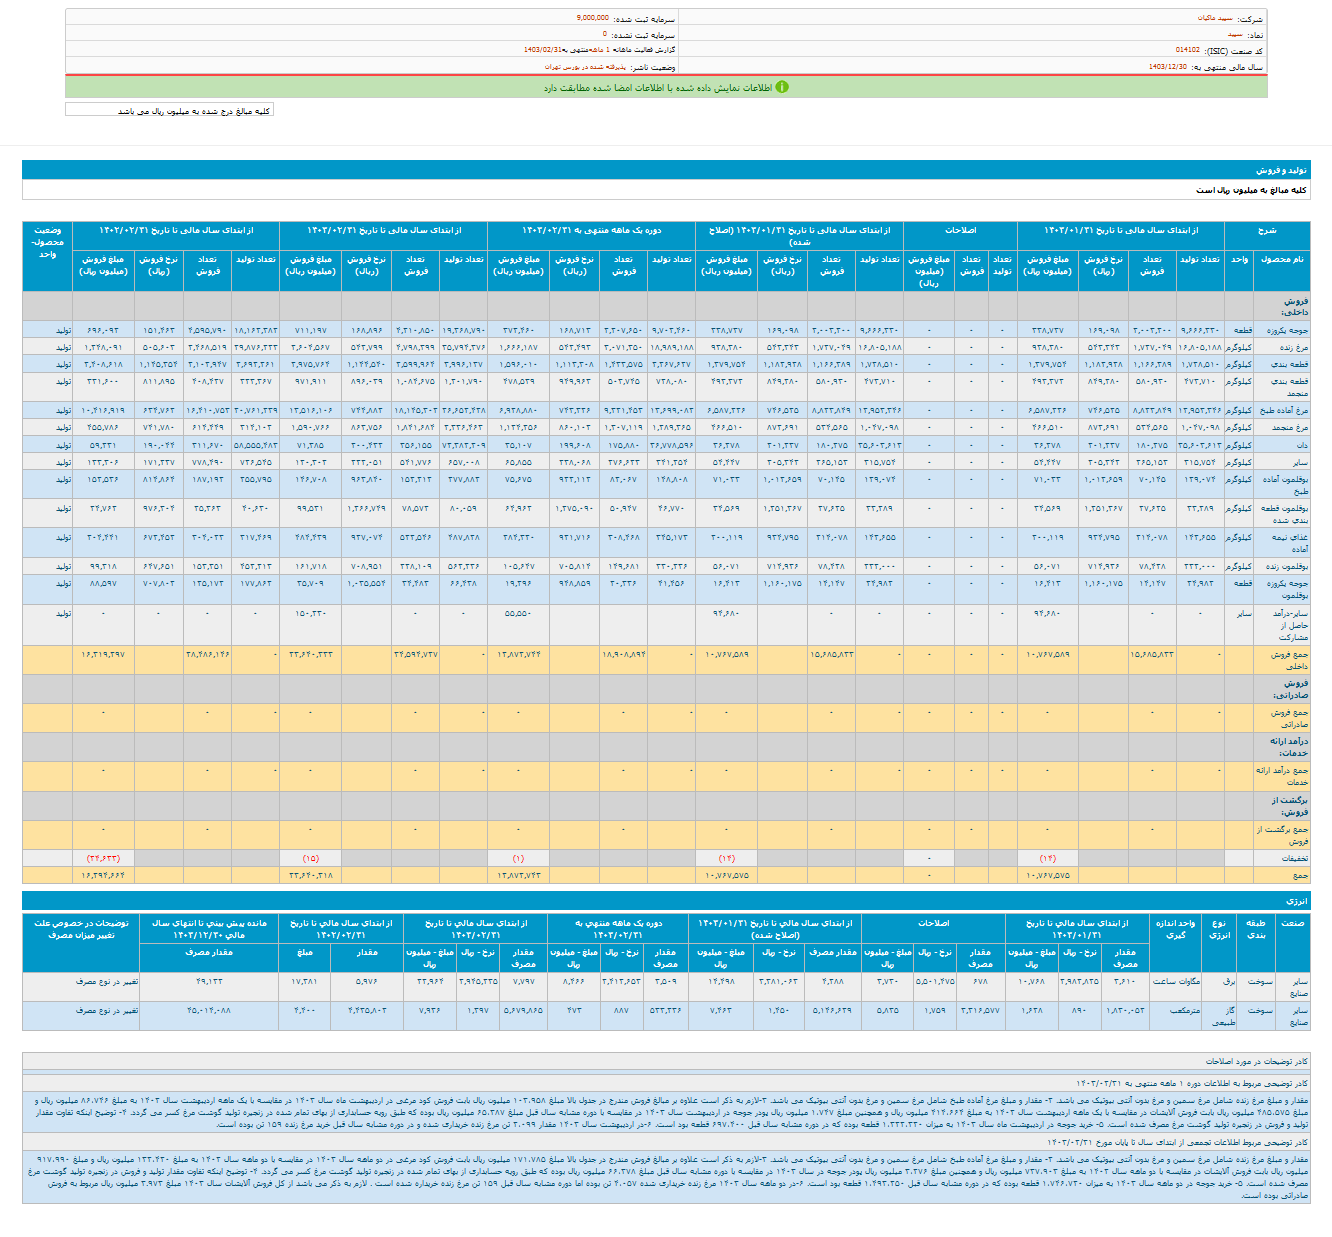This screenshot has width=1332, height=1237.
Task: Click the نام محصول column header
Action: [x=1281, y=260]
